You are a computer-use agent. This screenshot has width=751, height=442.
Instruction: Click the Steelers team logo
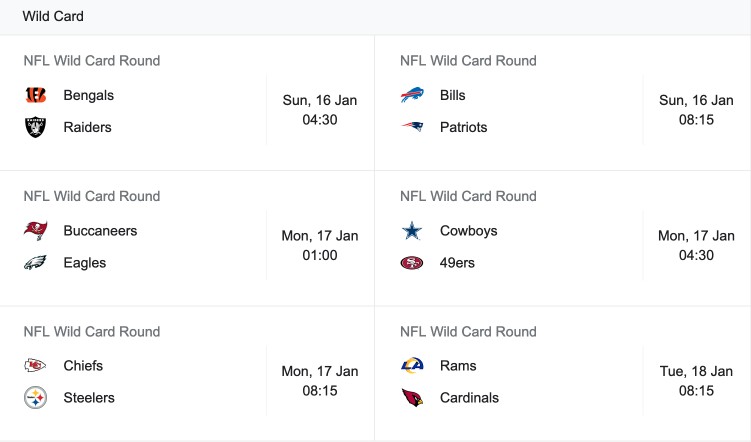35,397
